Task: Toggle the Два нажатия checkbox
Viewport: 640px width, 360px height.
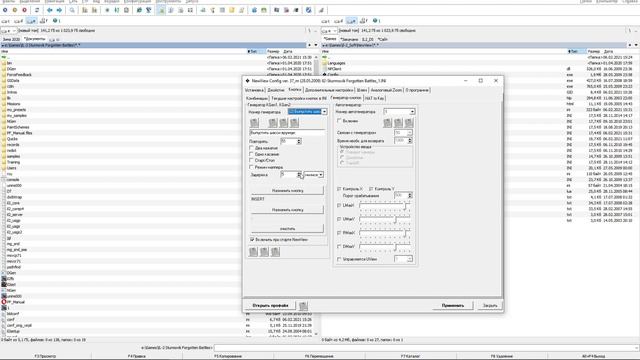Action: click(x=252, y=148)
